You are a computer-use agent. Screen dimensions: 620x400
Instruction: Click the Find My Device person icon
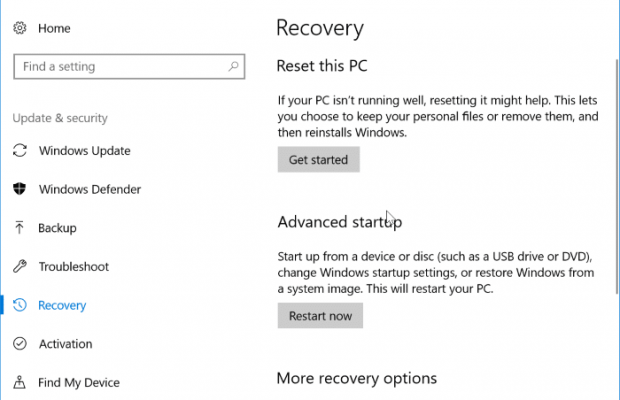[19, 382]
